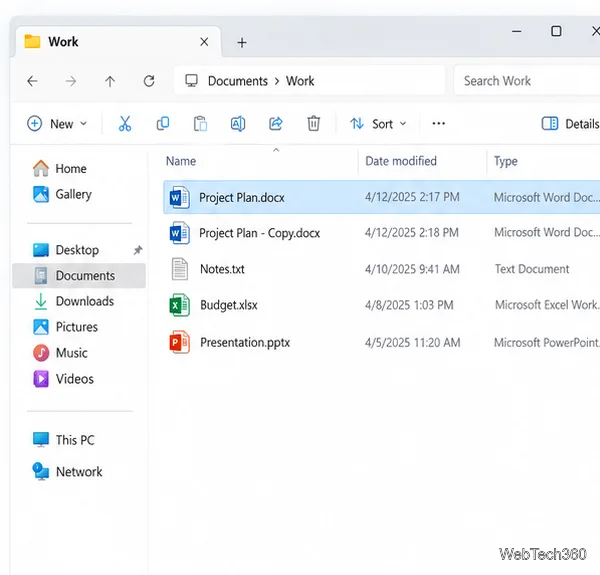This screenshot has width=600, height=575.
Task: Click the Search Work field
Action: pyautogui.click(x=527, y=81)
